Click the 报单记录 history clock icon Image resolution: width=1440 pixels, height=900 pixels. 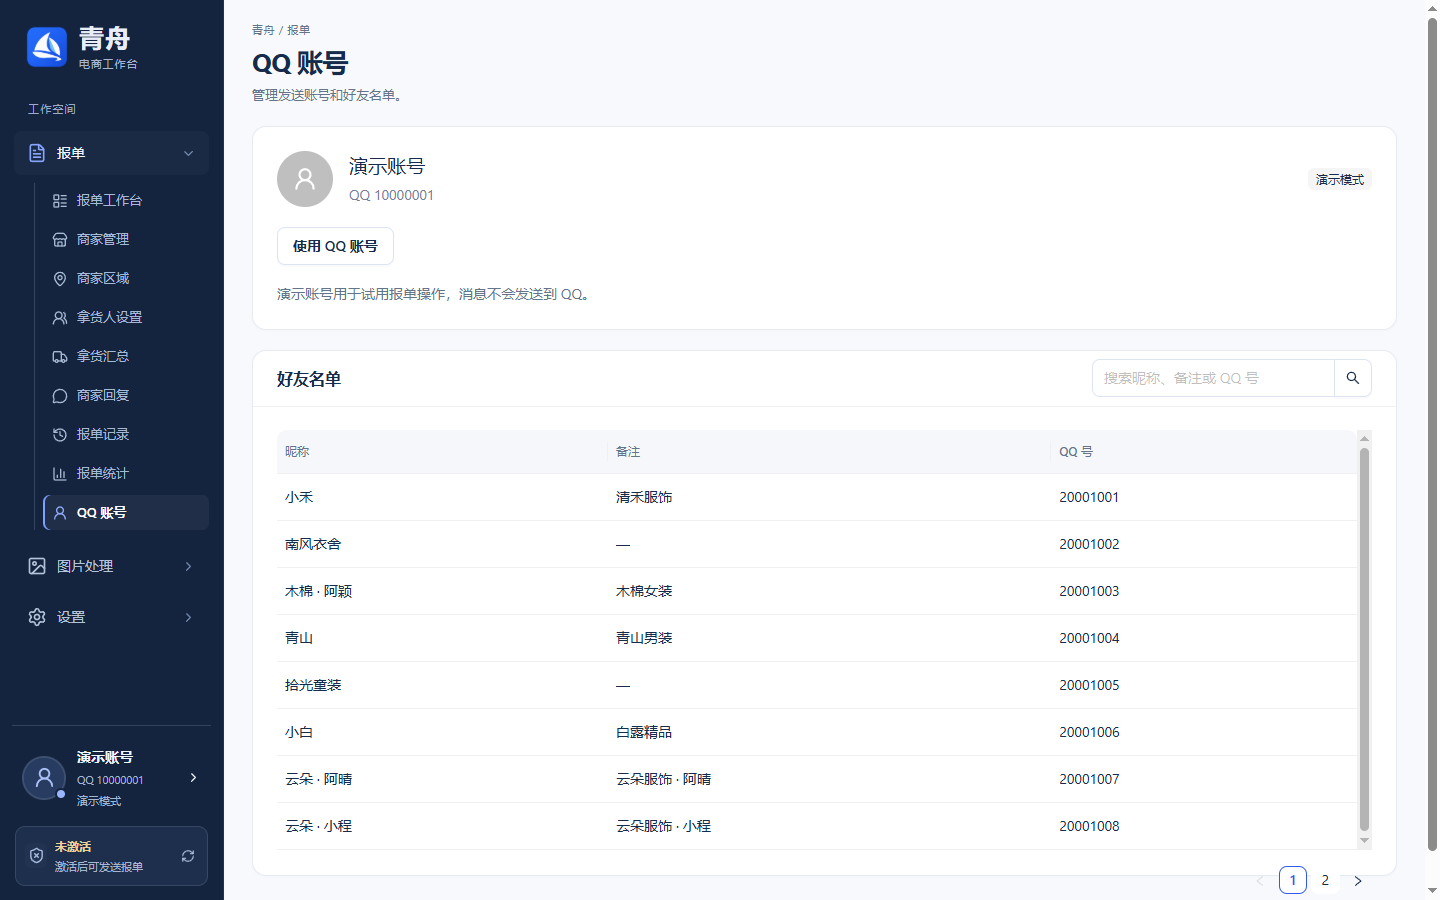coord(60,435)
